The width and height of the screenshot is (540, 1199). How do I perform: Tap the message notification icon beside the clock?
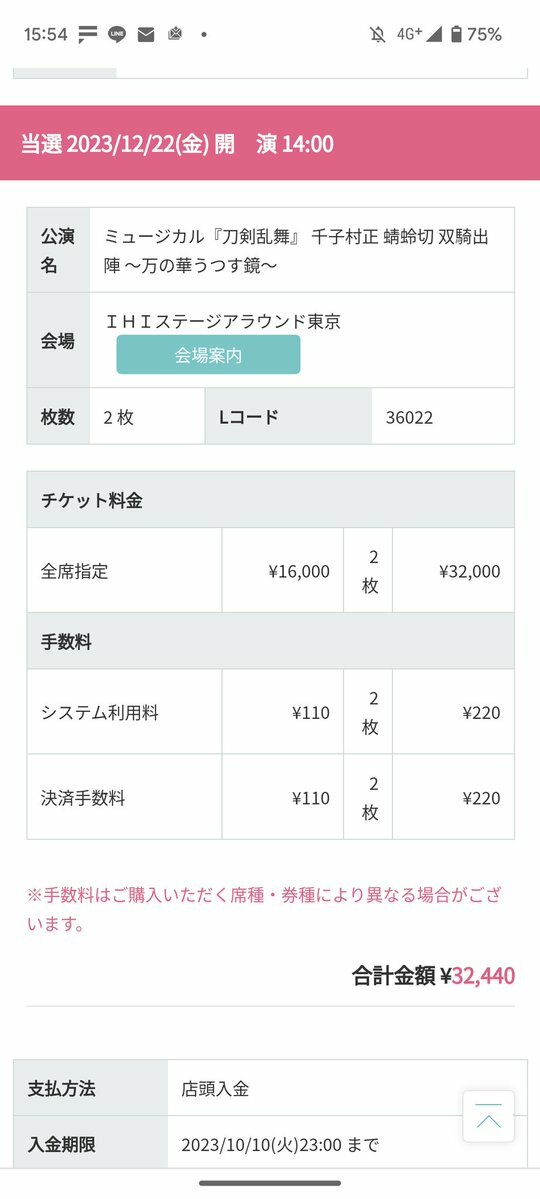point(88,34)
